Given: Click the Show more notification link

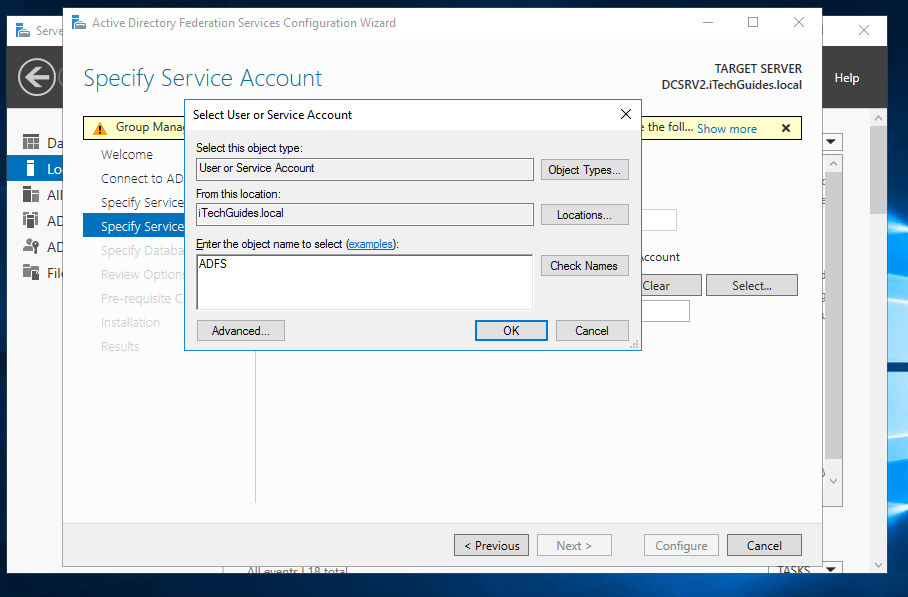Looking at the screenshot, I should 726,128.
